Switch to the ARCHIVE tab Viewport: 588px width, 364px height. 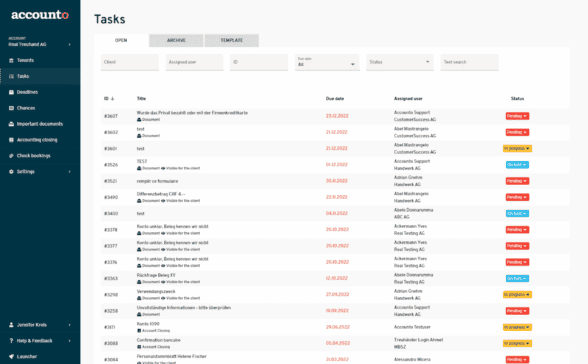176,40
